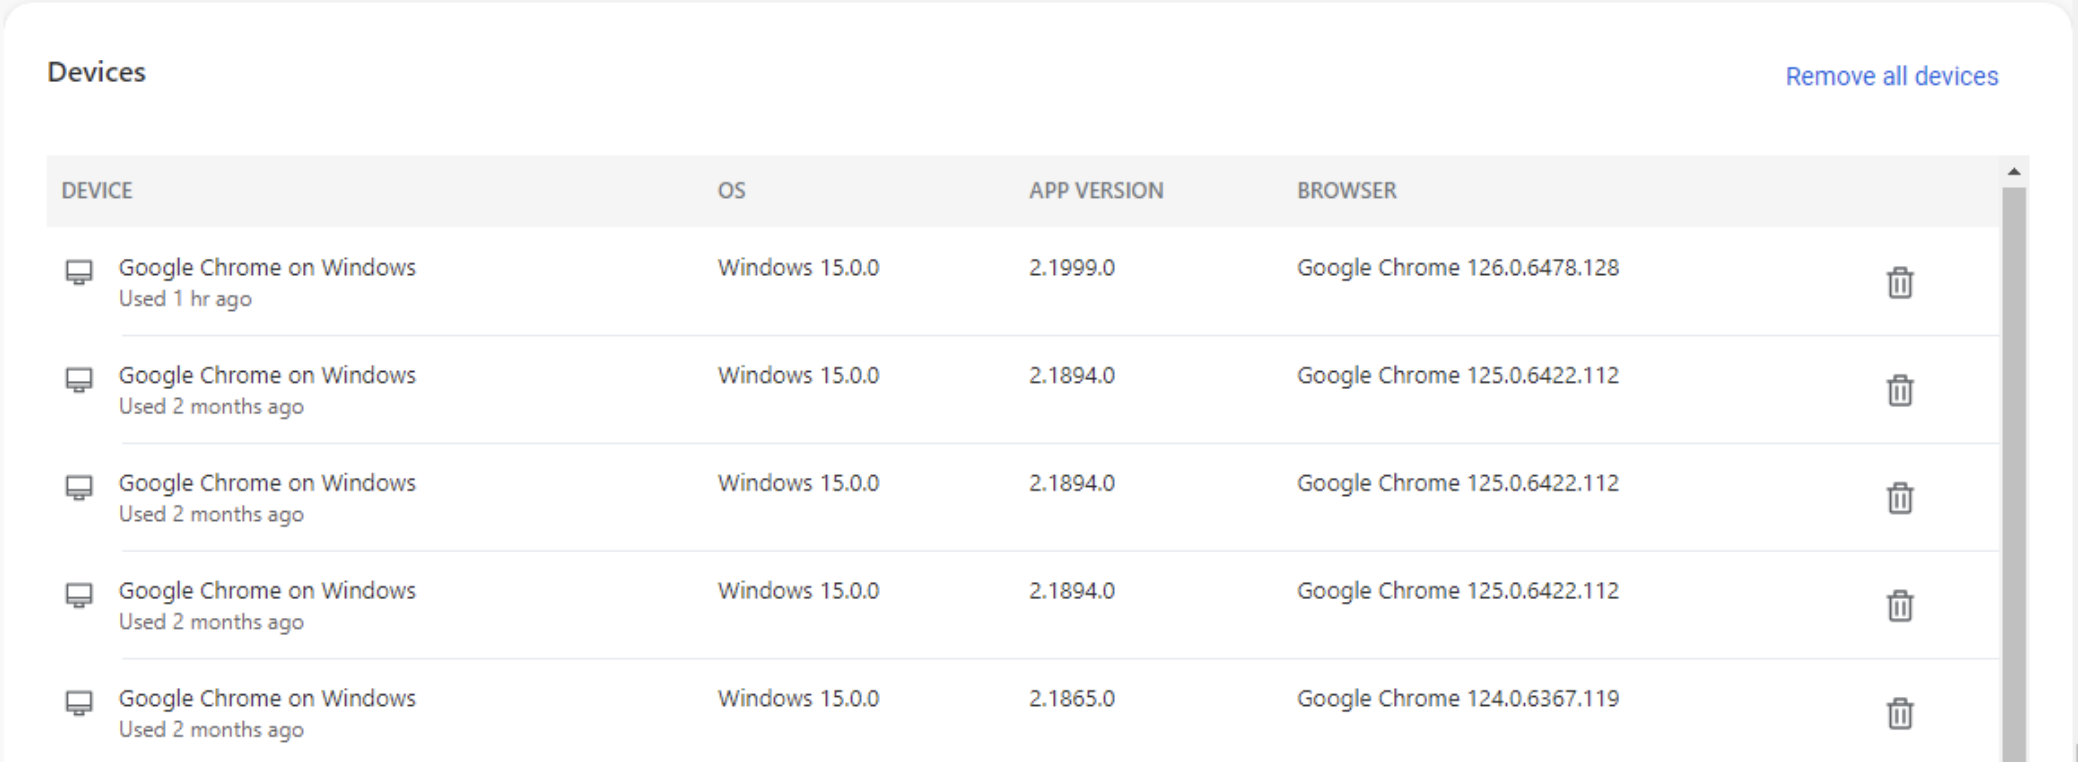Click the vertical scrollbar thumb of device list
The height and width of the screenshot is (768, 2078).
click(2014, 470)
